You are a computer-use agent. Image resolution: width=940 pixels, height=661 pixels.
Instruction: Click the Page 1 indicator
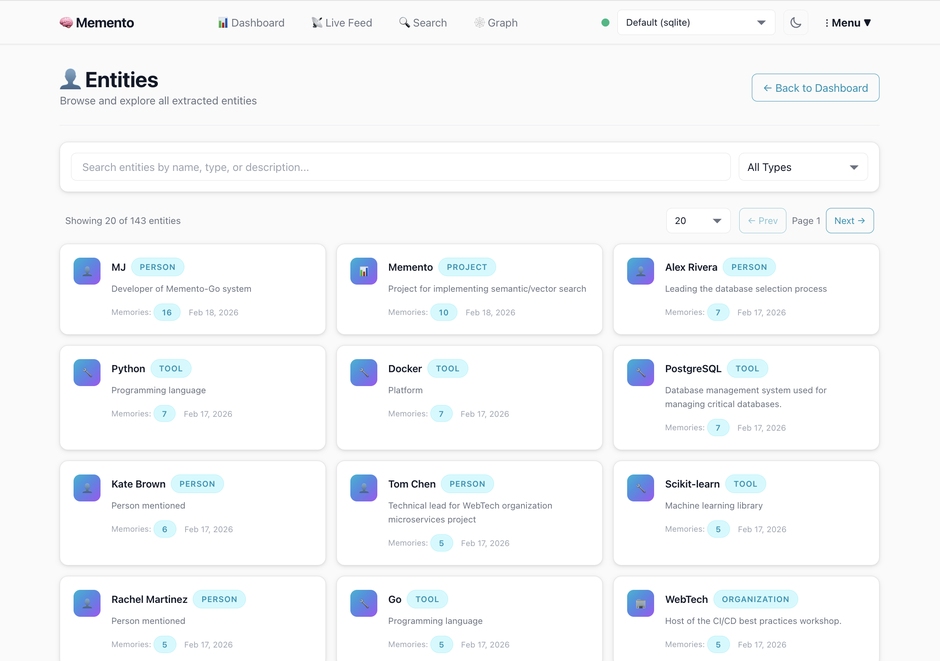coord(806,221)
